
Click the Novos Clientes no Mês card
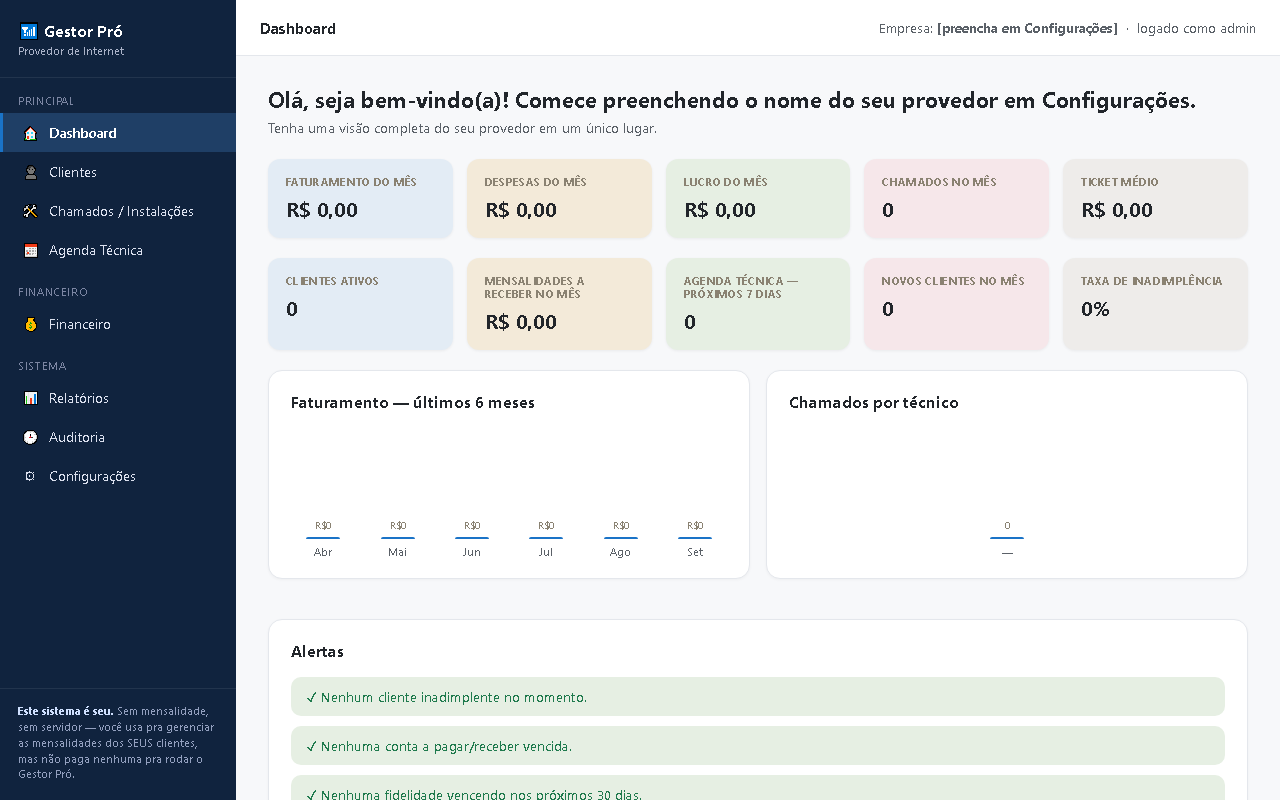coord(956,304)
